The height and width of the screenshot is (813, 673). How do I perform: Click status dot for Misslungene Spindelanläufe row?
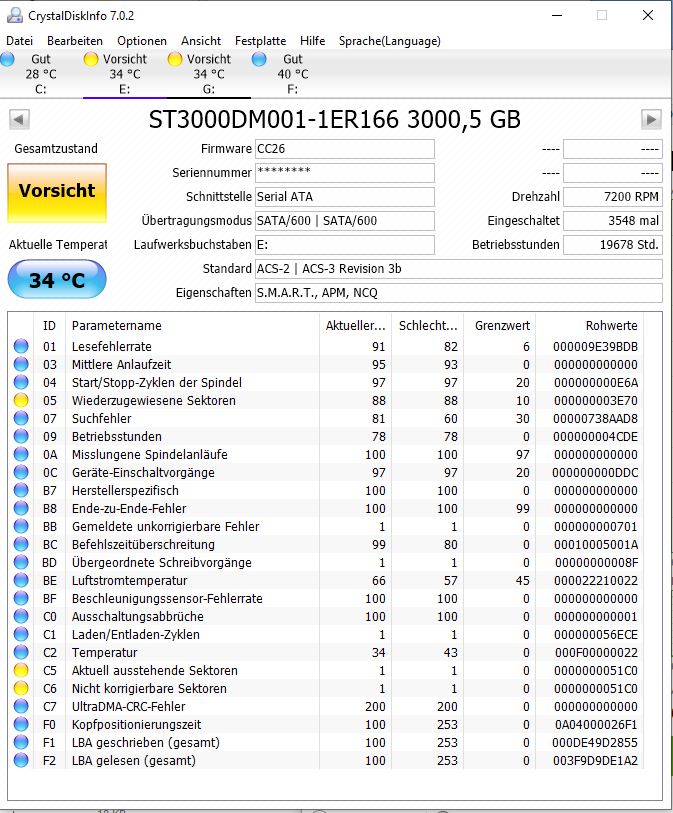pyautogui.click(x=21, y=454)
